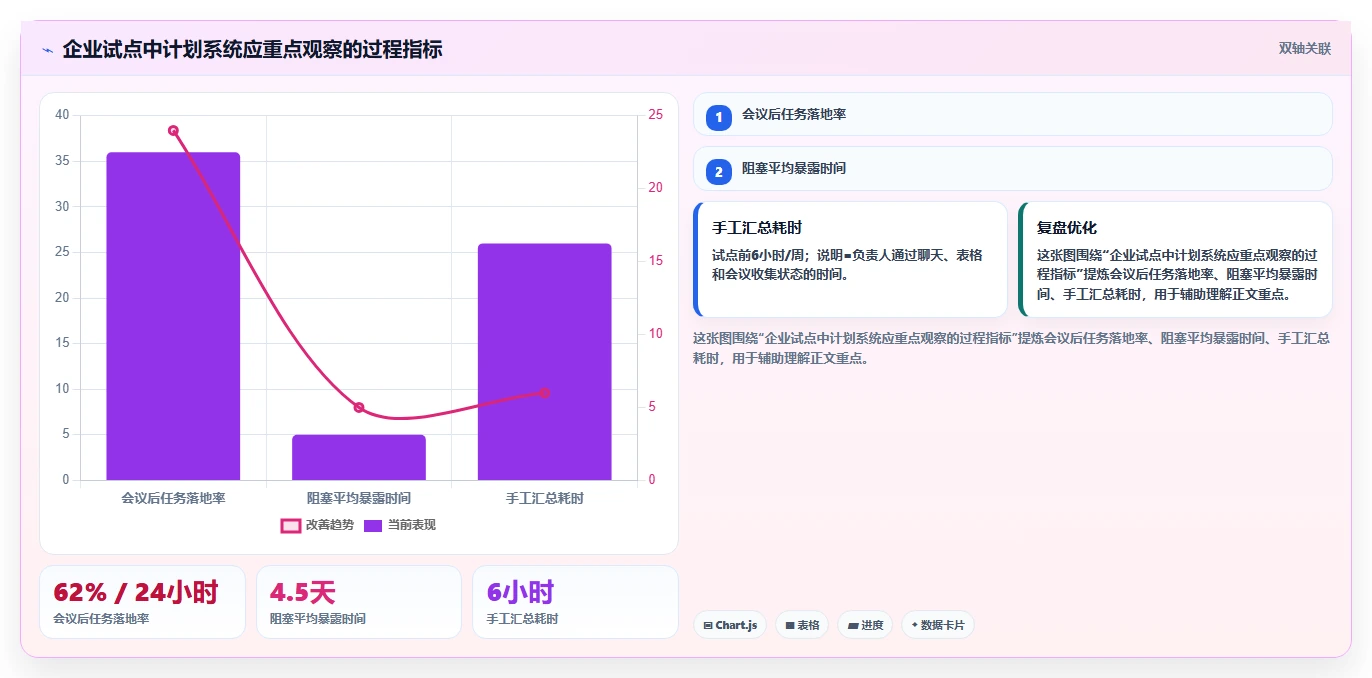Image resolution: width=1372 pixels, height=678 pixels.
Task: Click the pink 改善趋势 legend swatch
Action: [x=290, y=525]
